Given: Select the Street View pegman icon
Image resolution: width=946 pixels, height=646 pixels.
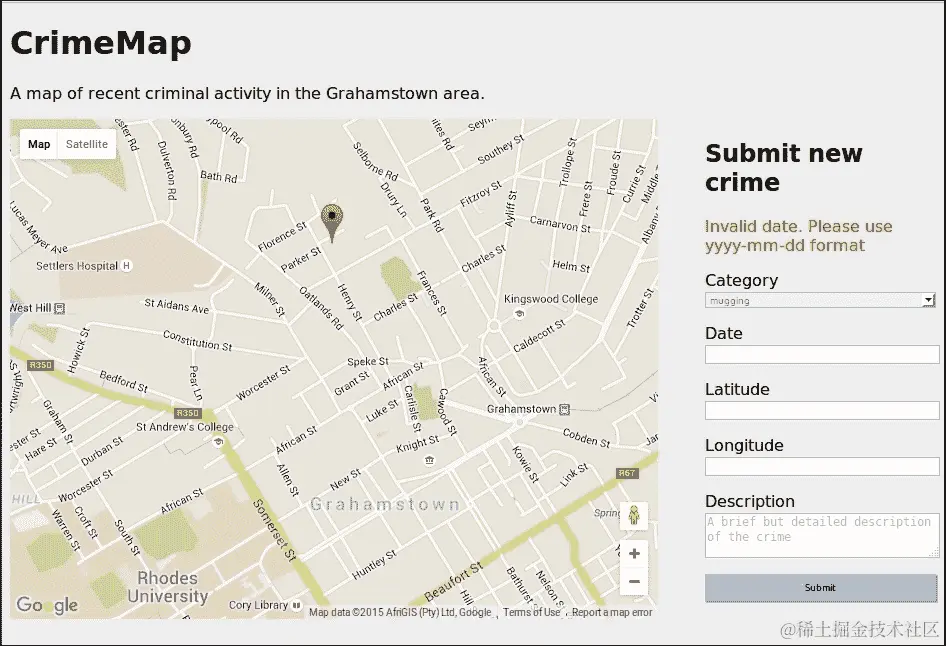Looking at the screenshot, I should [633, 516].
